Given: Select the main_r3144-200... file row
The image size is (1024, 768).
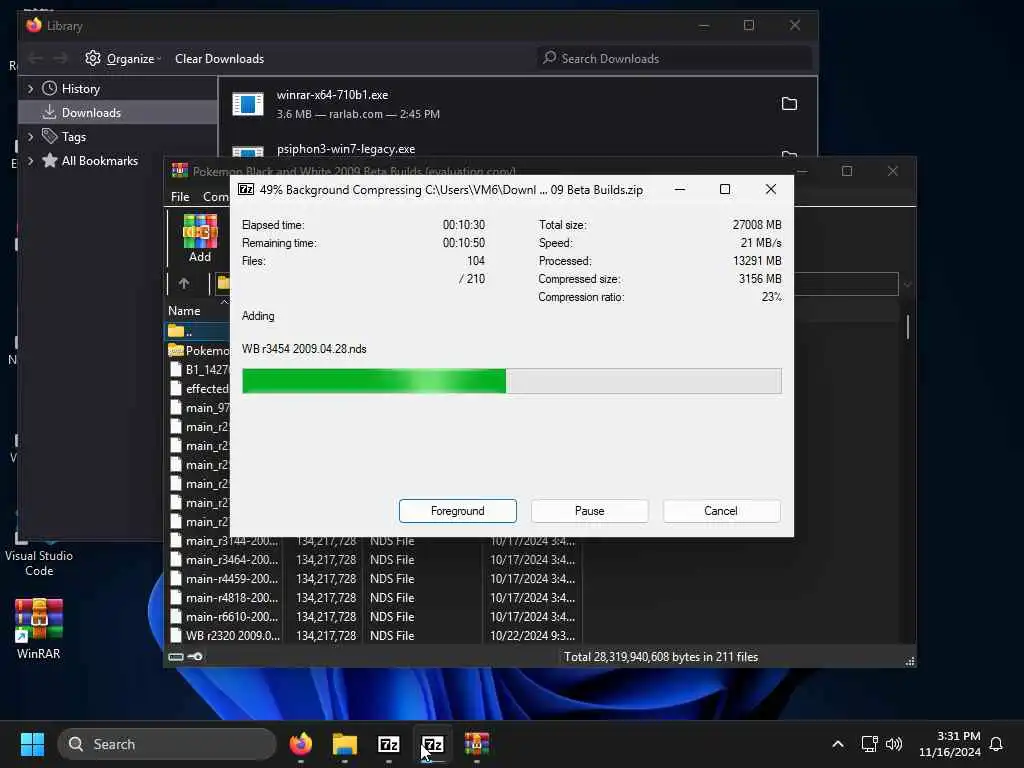Looking at the screenshot, I should pyautogui.click(x=372, y=541).
